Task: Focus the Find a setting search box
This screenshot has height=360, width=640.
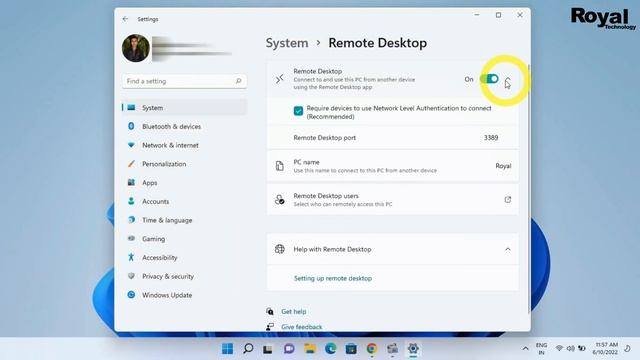Action: click(184, 81)
